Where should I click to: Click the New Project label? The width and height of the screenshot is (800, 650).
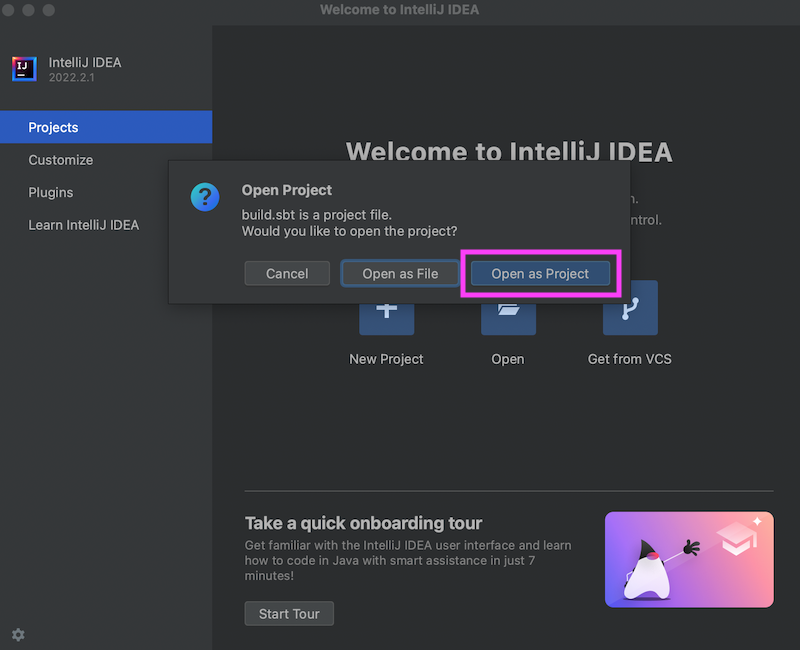386,359
